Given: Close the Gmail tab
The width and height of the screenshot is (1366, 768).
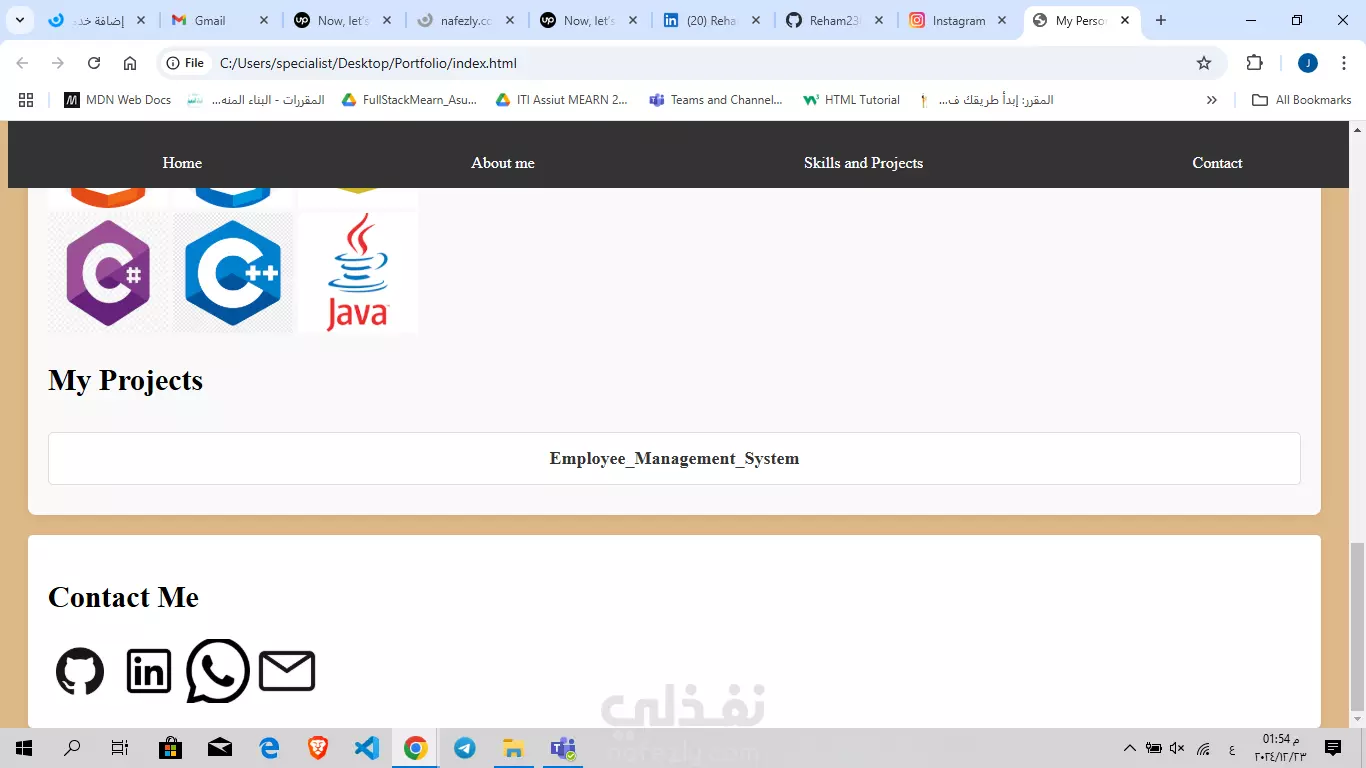Looking at the screenshot, I should point(264,20).
